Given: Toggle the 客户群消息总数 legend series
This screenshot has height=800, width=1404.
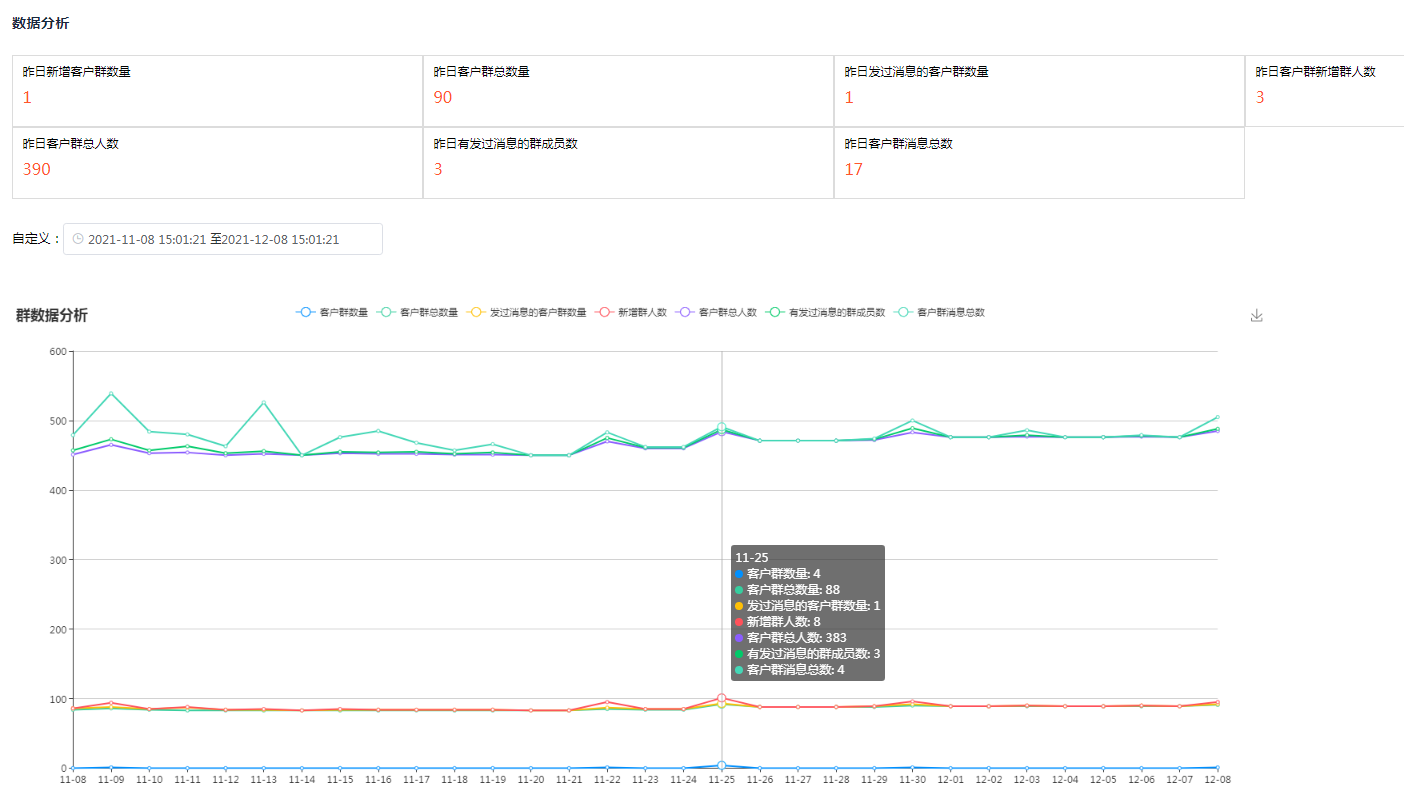Looking at the screenshot, I should coord(939,313).
